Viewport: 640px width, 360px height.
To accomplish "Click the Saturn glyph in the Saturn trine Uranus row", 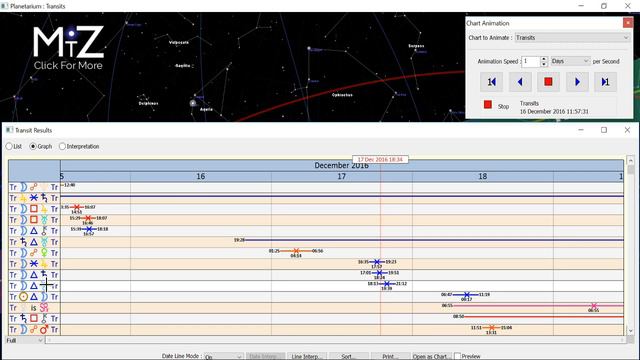I will (24, 242).
